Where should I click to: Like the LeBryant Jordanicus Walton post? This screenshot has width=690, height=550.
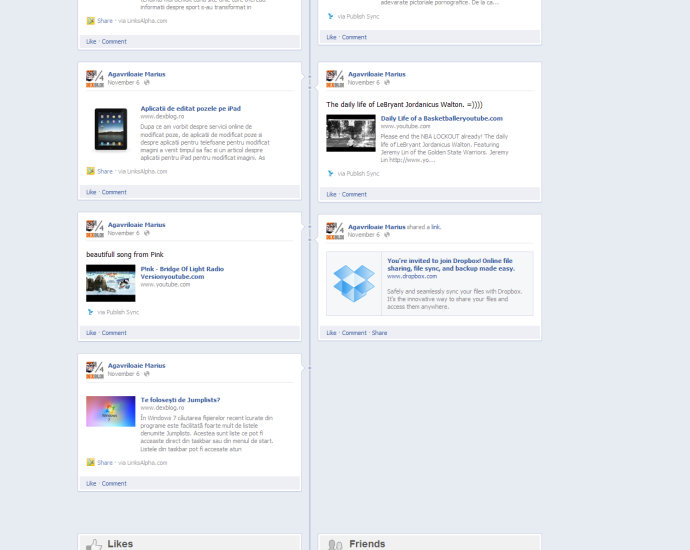point(331,194)
